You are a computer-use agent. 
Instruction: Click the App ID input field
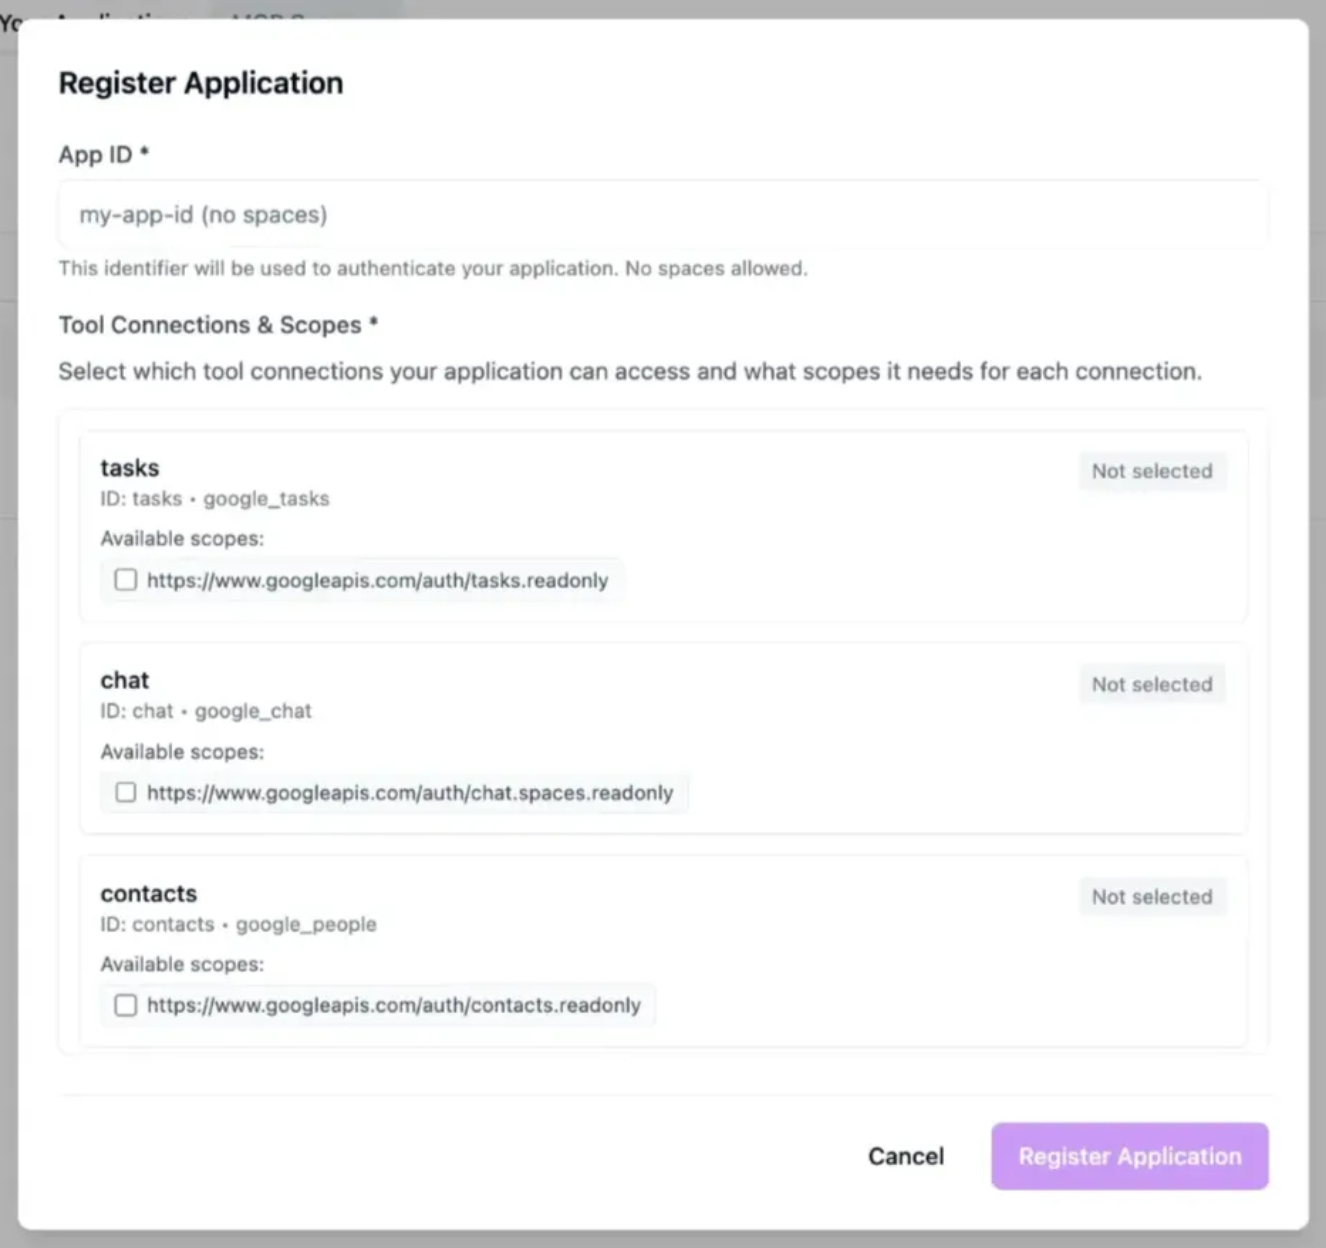[662, 215]
